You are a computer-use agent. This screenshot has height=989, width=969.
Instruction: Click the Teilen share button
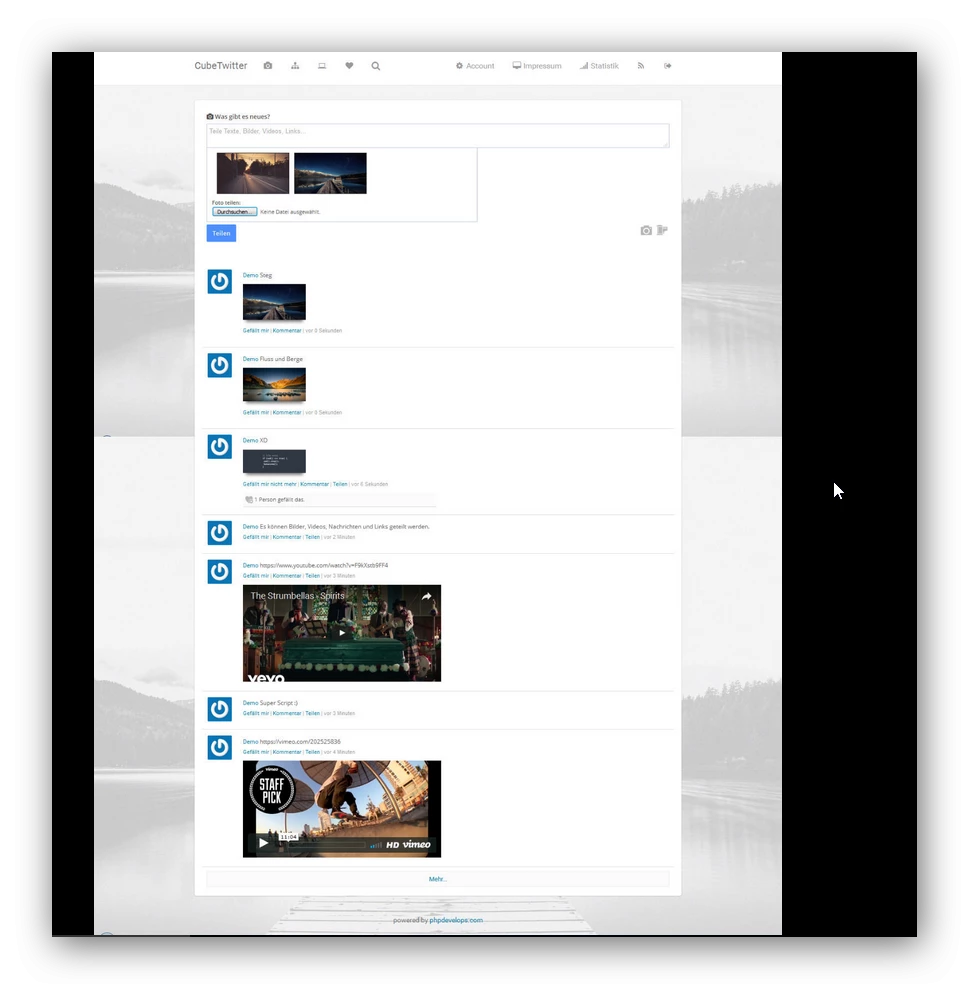(x=221, y=233)
